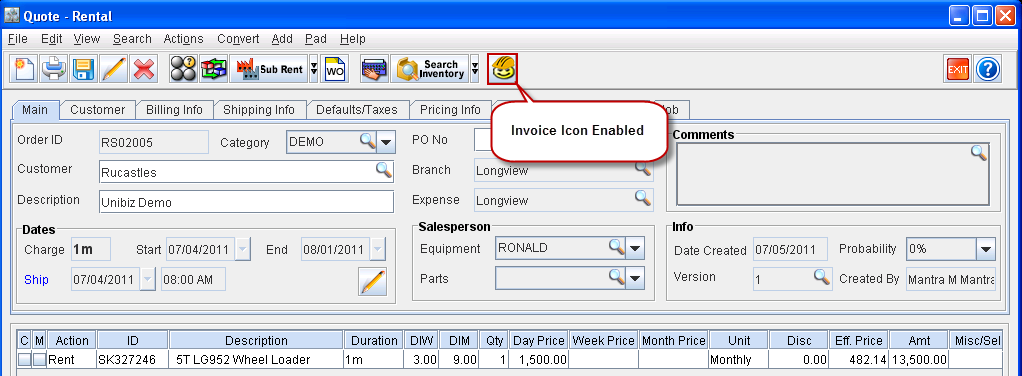Open the Actions menu
Viewport: 1022px width, 376px height.
[x=184, y=39]
